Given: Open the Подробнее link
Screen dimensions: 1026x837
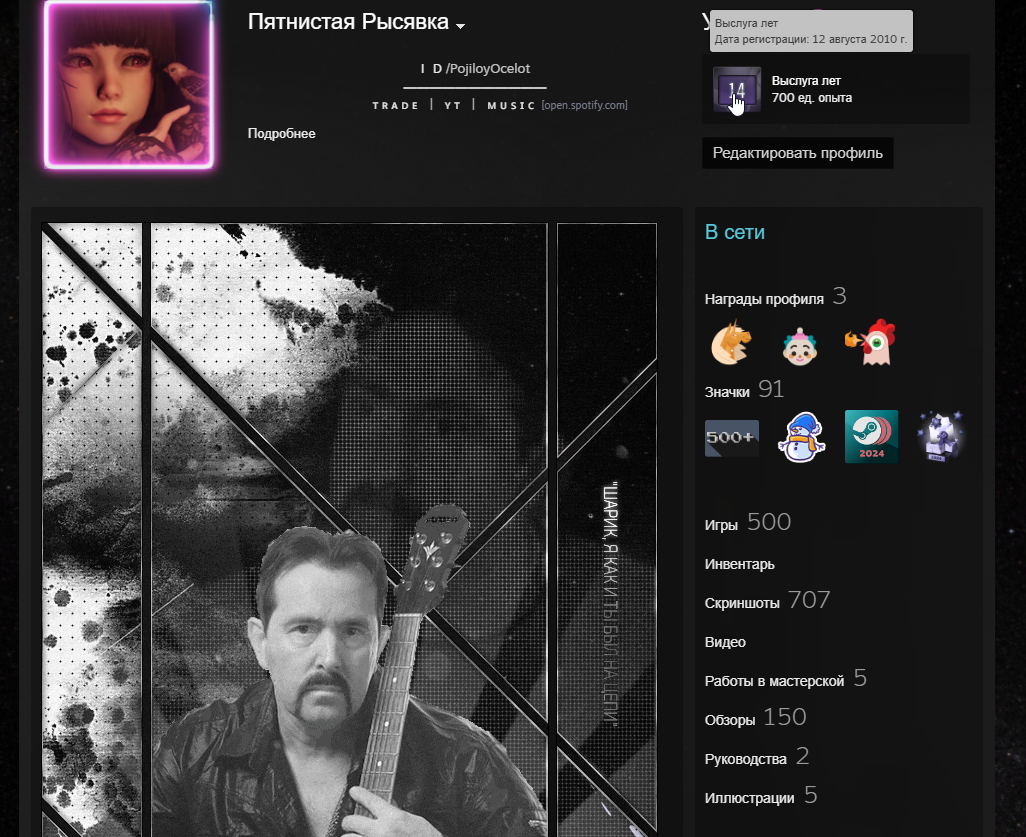Looking at the screenshot, I should click(281, 134).
